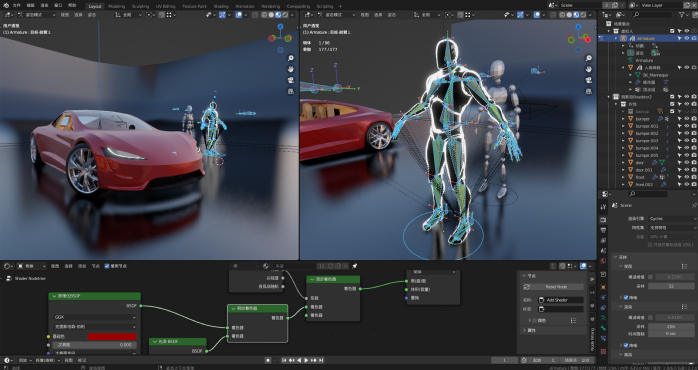698x370 pixels.
Task: Click the pan hand icon in left viewport
Action: click(x=291, y=69)
